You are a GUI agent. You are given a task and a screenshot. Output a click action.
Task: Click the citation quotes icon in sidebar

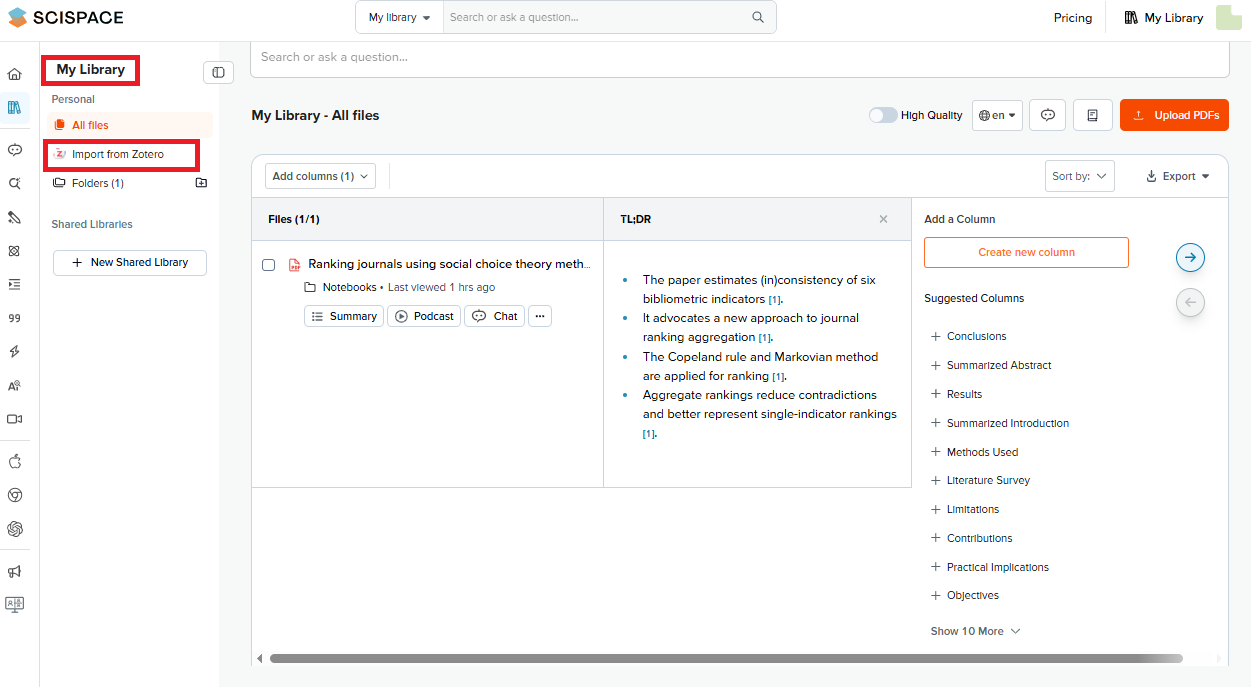click(x=14, y=318)
